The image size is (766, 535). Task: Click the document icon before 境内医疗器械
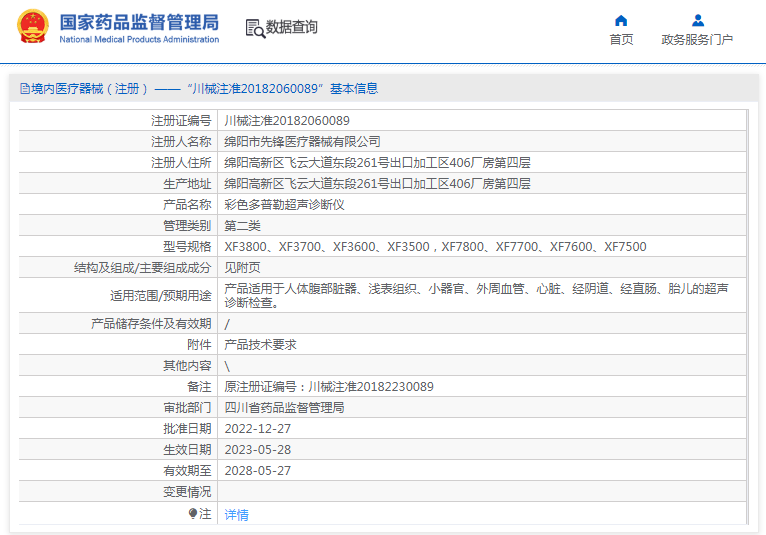click(24, 88)
